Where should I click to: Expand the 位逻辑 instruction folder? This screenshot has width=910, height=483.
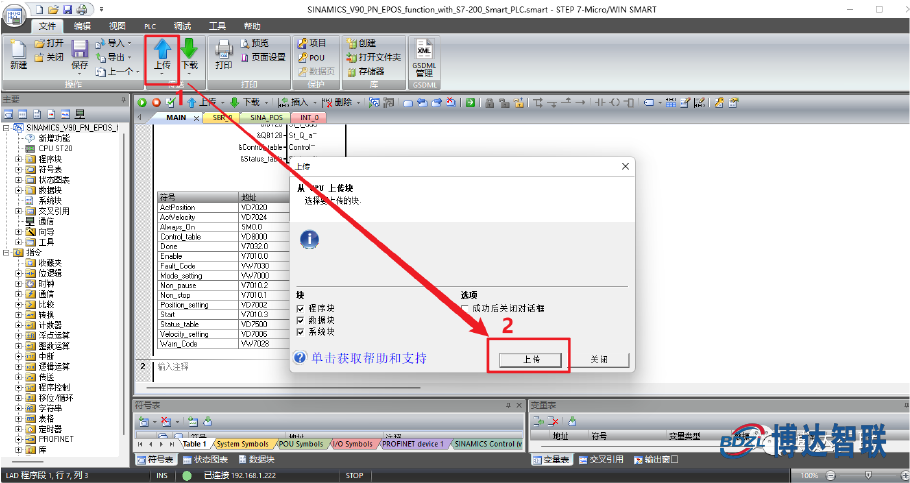(19, 273)
